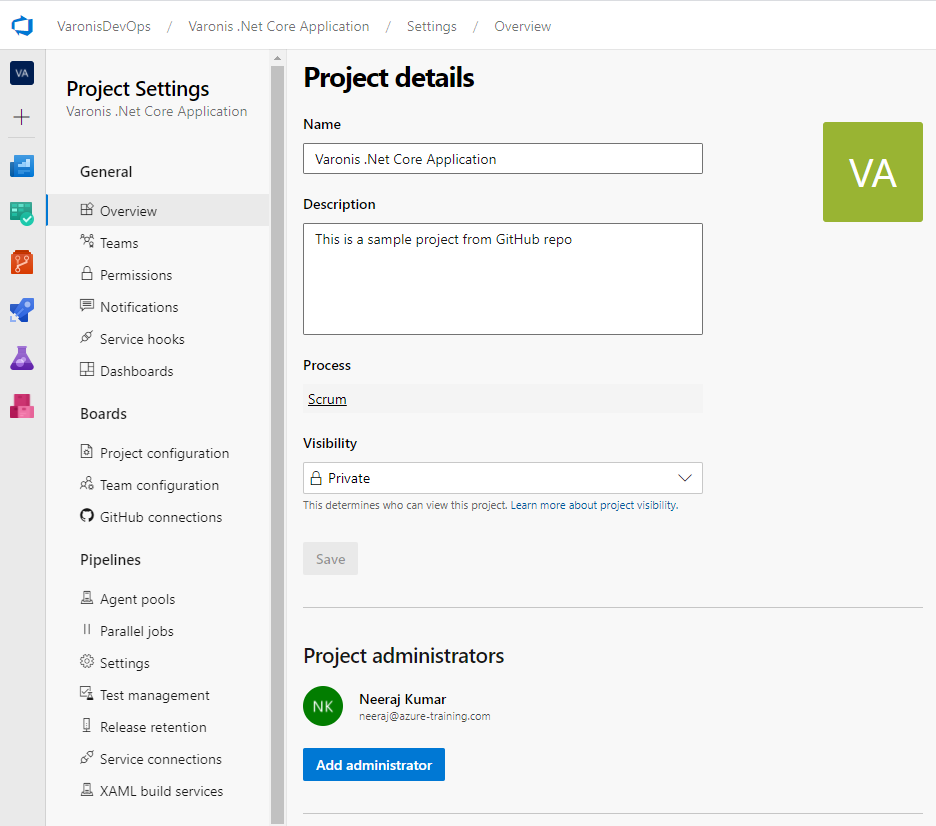Click the Save button

[x=330, y=559]
